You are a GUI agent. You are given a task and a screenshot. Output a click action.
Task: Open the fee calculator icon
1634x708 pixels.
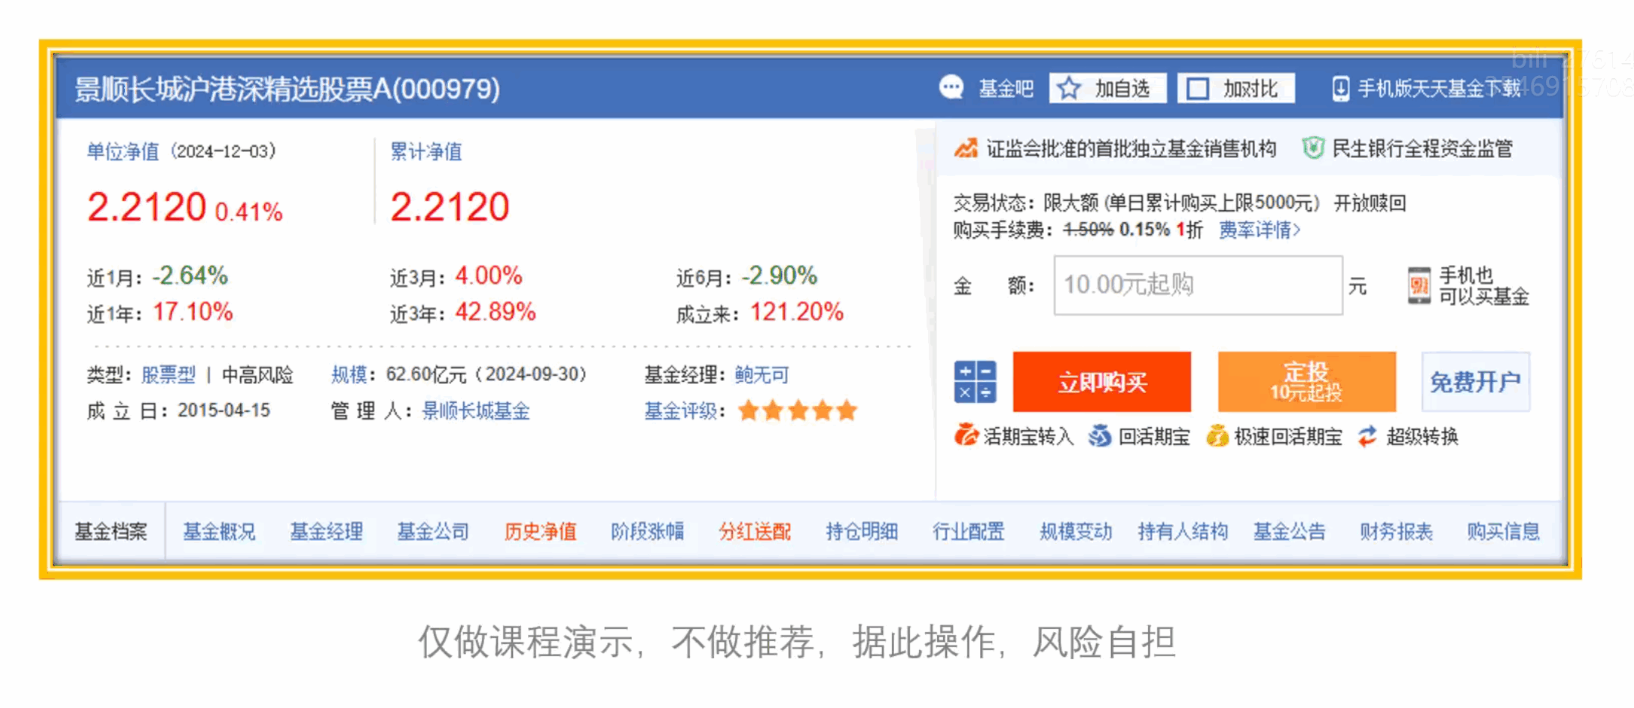point(974,382)
